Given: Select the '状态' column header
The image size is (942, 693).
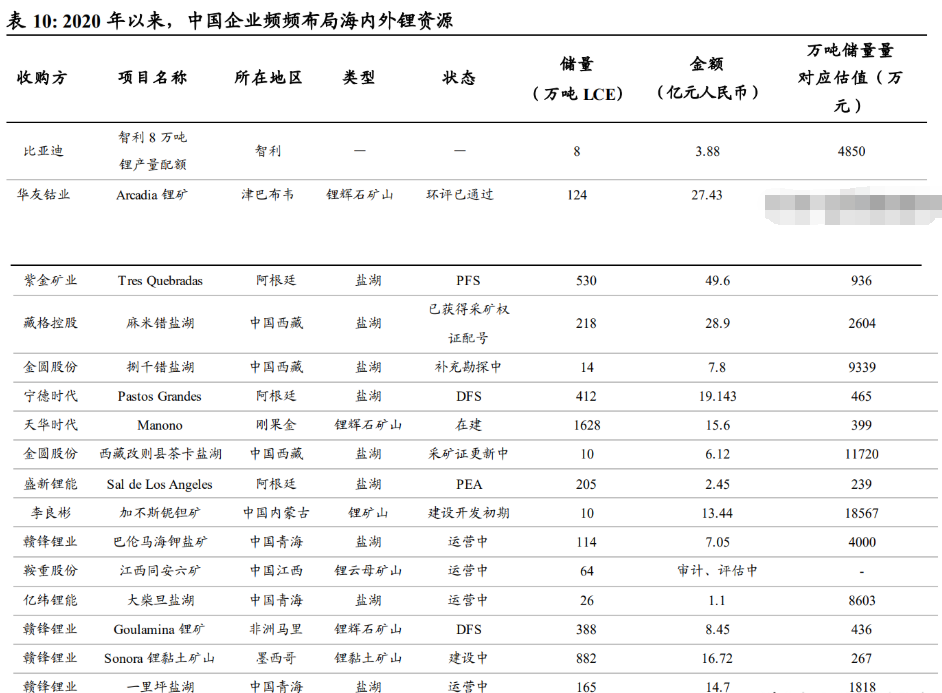Looking at the screenshot, I should pos(460,77).
